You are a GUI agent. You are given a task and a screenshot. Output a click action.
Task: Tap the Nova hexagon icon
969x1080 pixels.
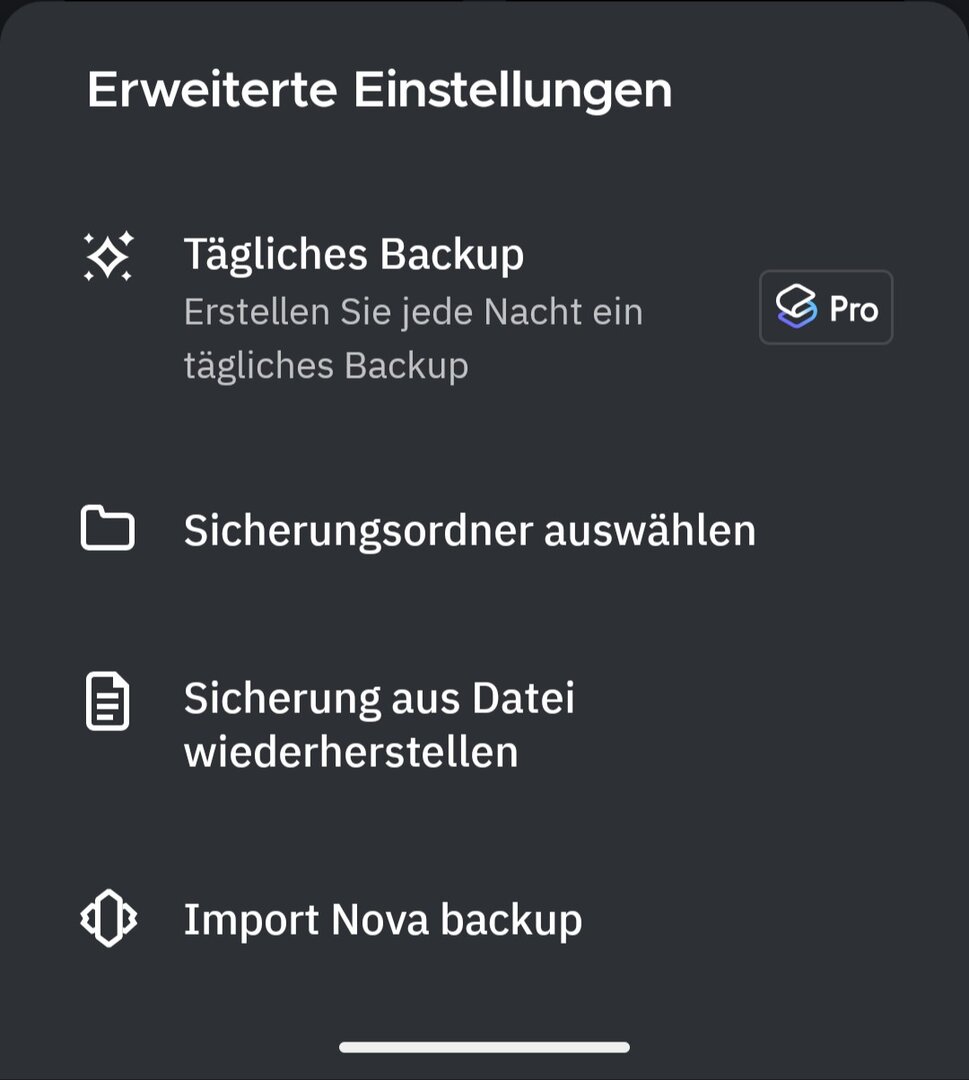[x=108, y=918]
